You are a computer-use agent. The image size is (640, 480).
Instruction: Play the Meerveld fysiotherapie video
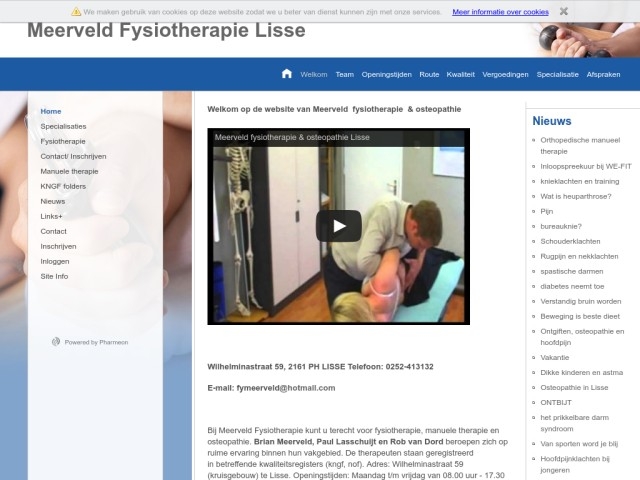(338, 226)
